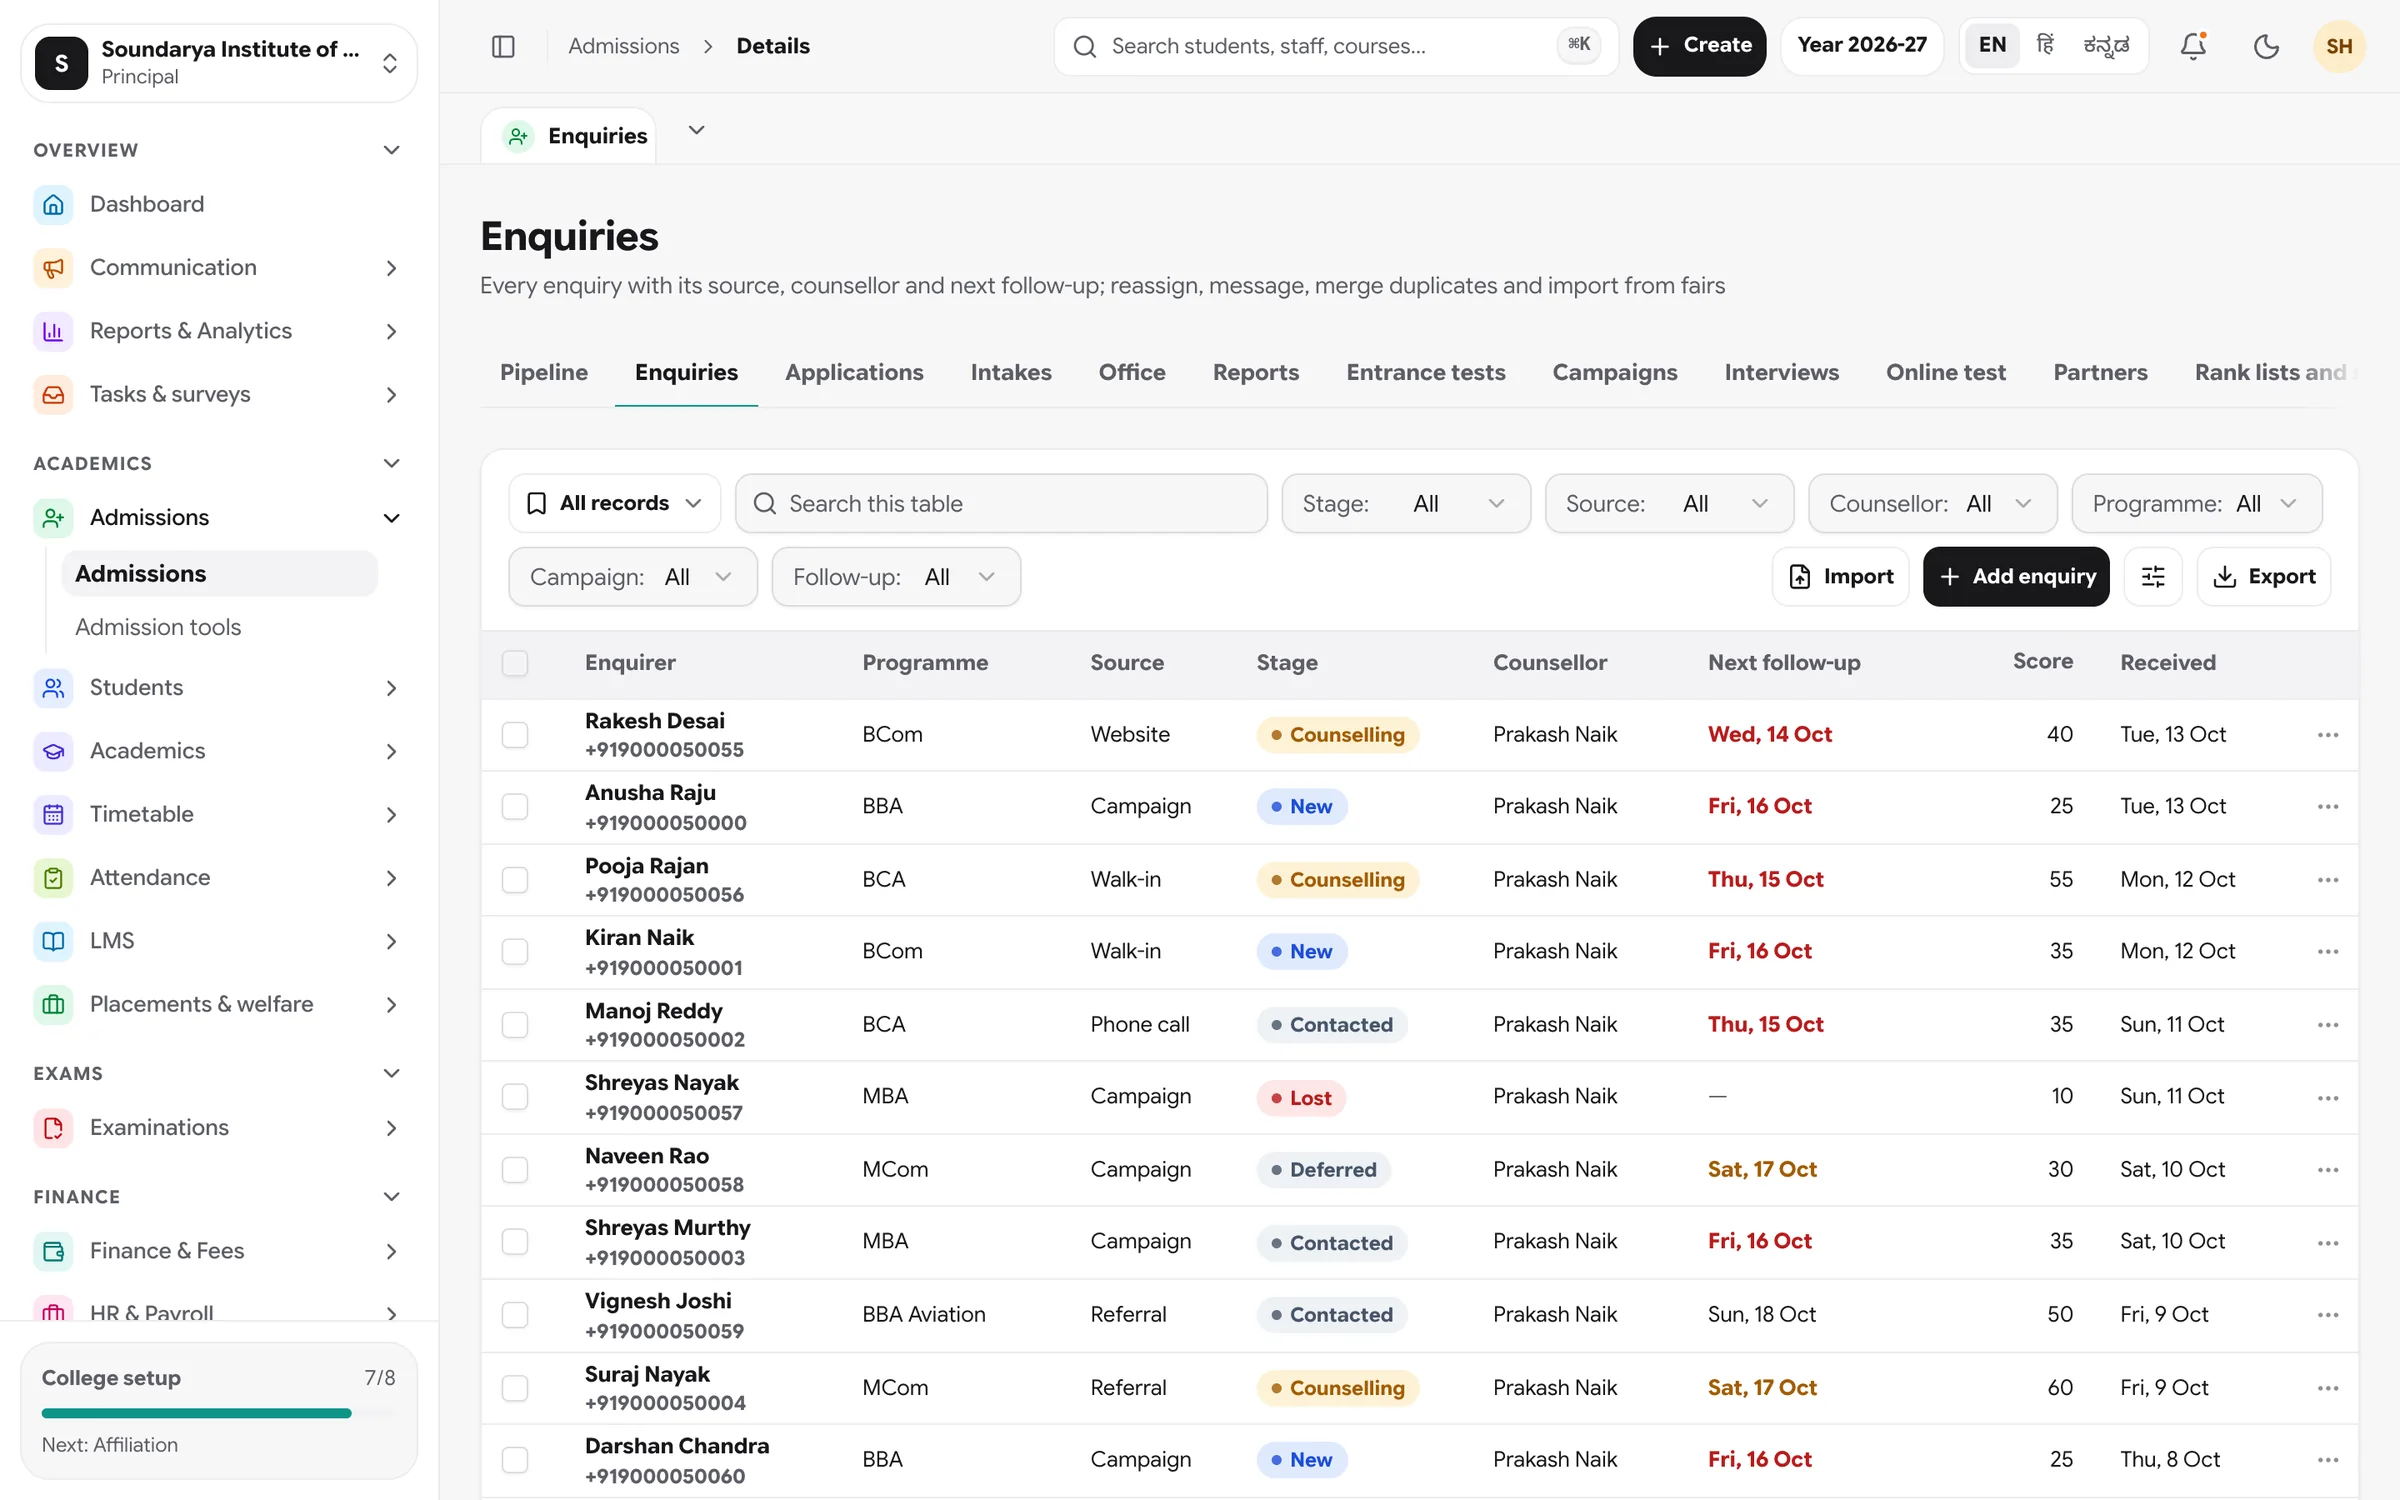Open row actions for Shreyas Nayak
The image size is (2400, 1500).
2327,1097
